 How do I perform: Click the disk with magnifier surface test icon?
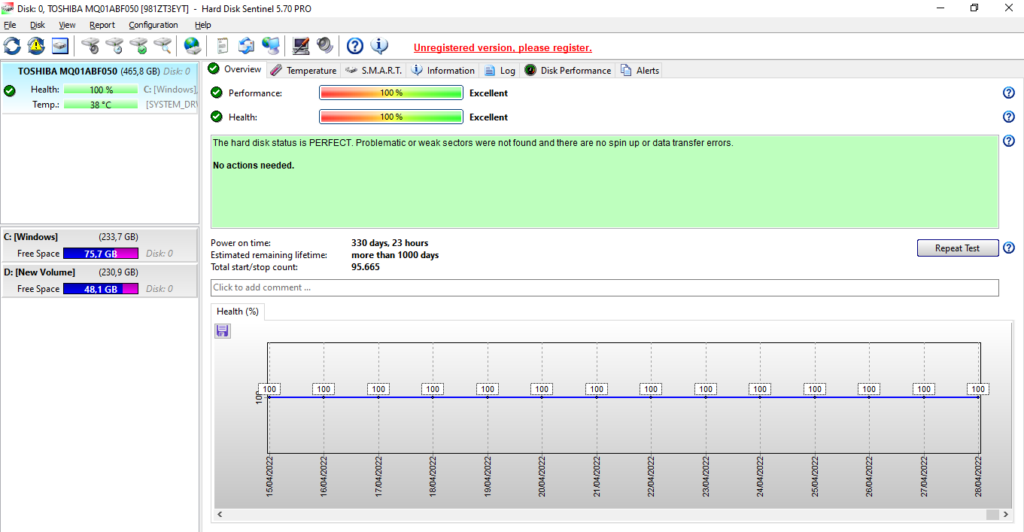[x=163, y=46]
